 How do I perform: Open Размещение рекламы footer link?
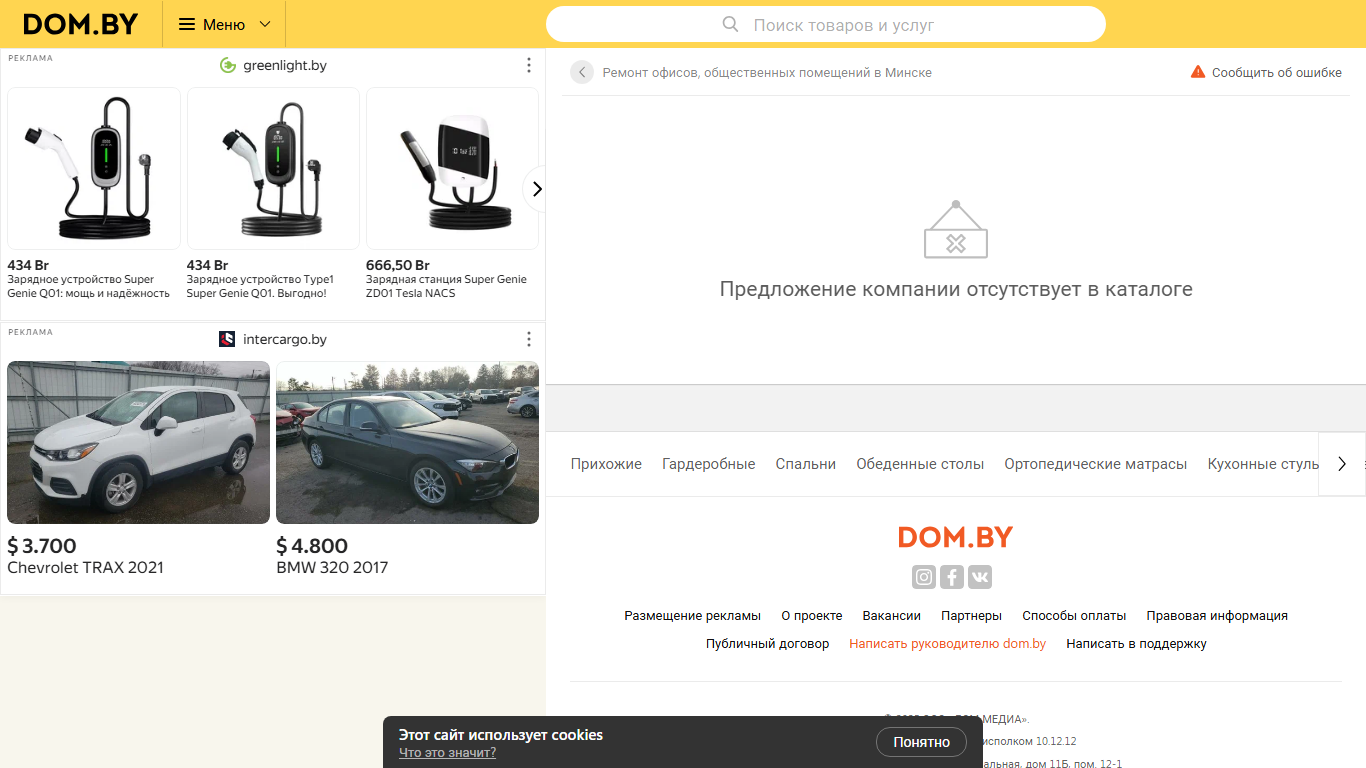(693, 616)
